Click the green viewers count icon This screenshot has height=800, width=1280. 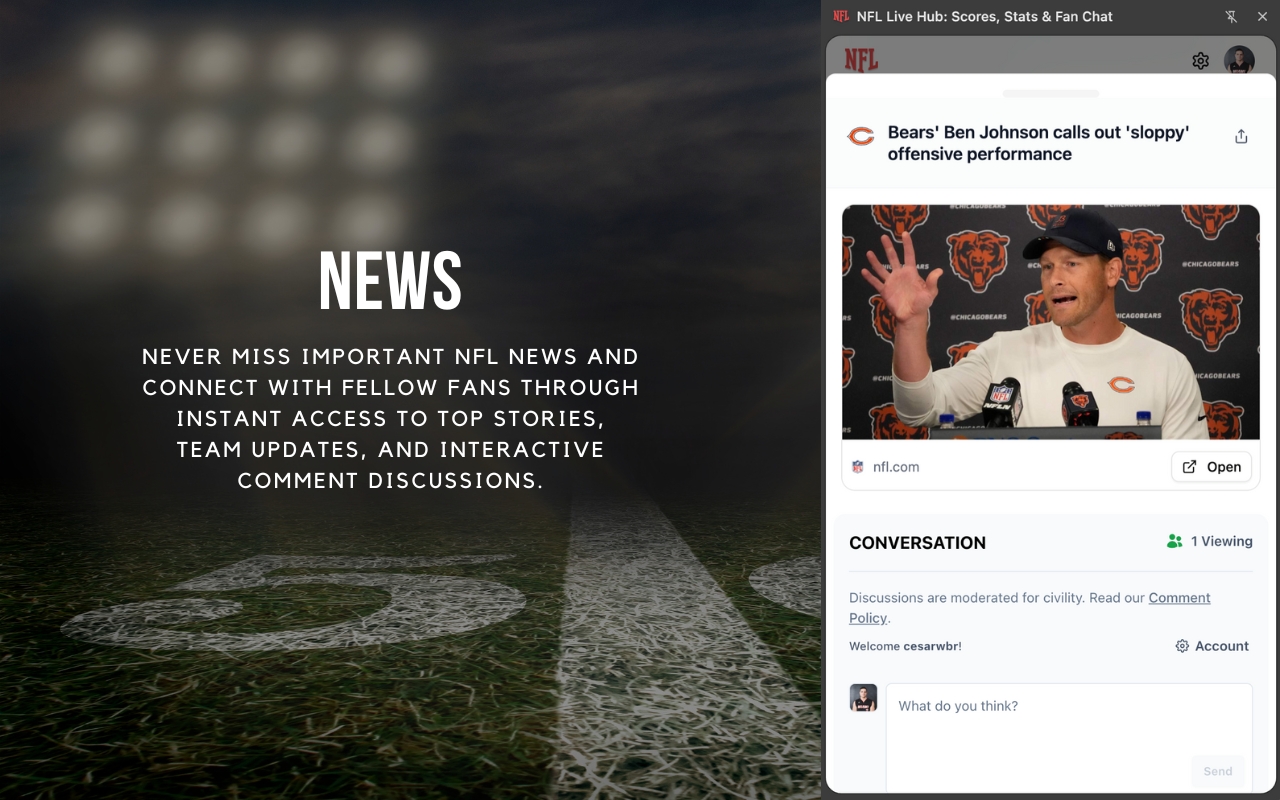1175,541
